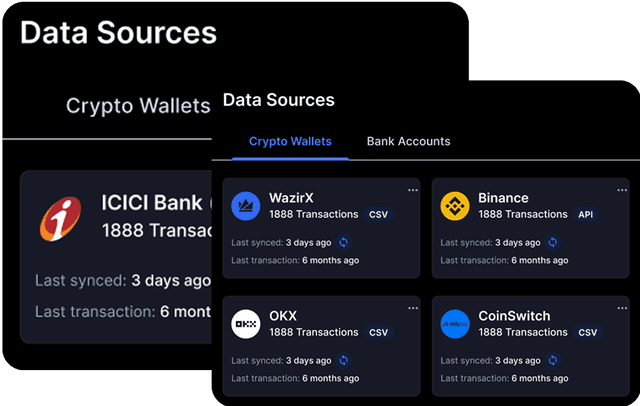The image size is (640, 406).
Task: Click the CSV badge on OKX
Action: [x=378, y=332]
